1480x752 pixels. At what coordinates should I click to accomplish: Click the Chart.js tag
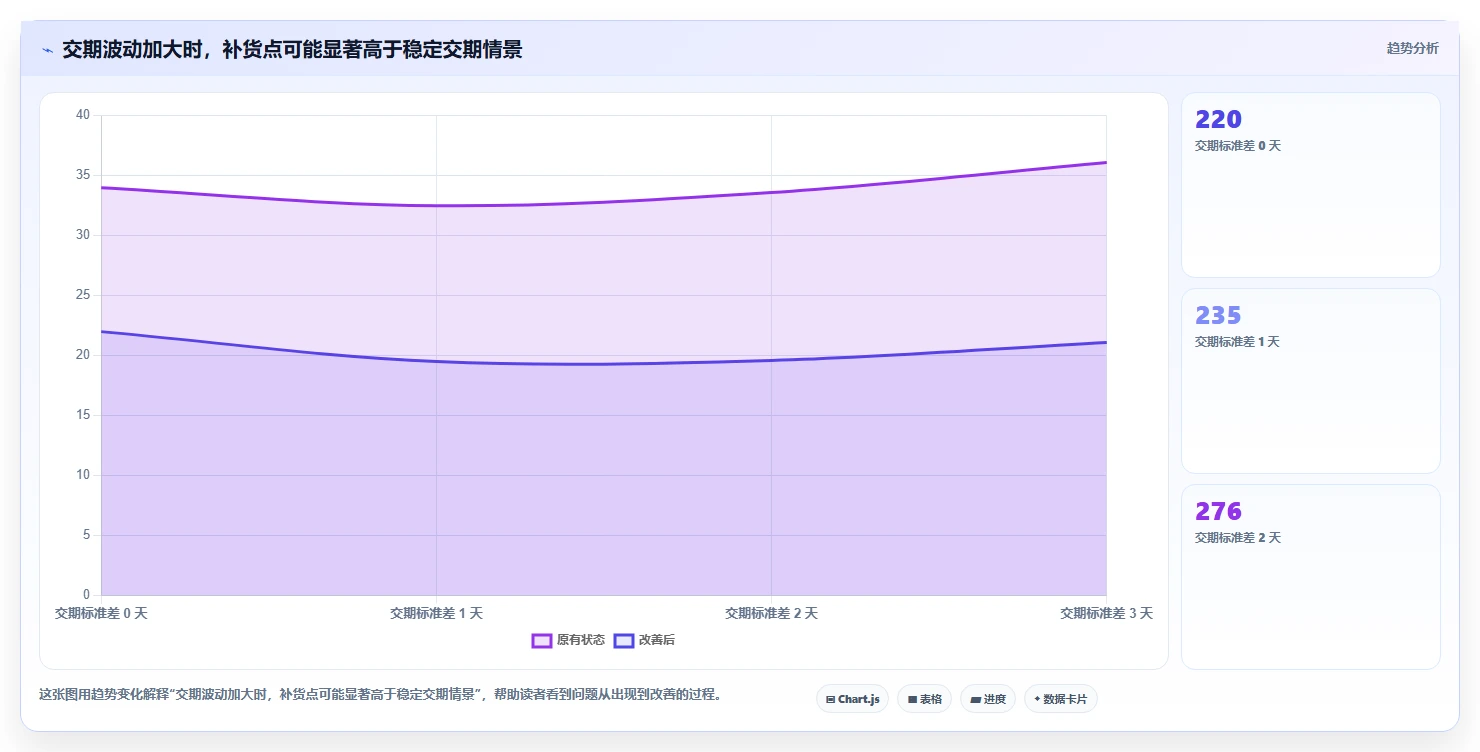tap(852, 699)
